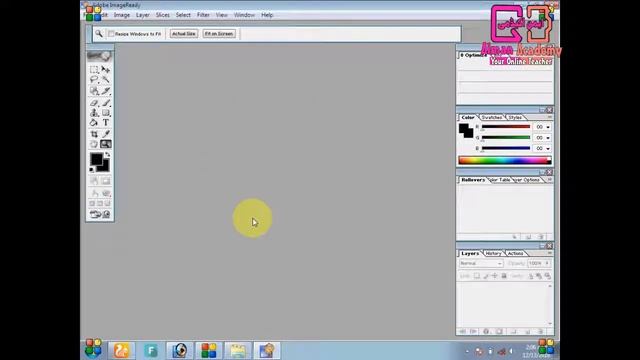The width and height of the screenshot is (640, 360).
Task: Open the Layers panel options menu arrow
Action: point(549,253)
